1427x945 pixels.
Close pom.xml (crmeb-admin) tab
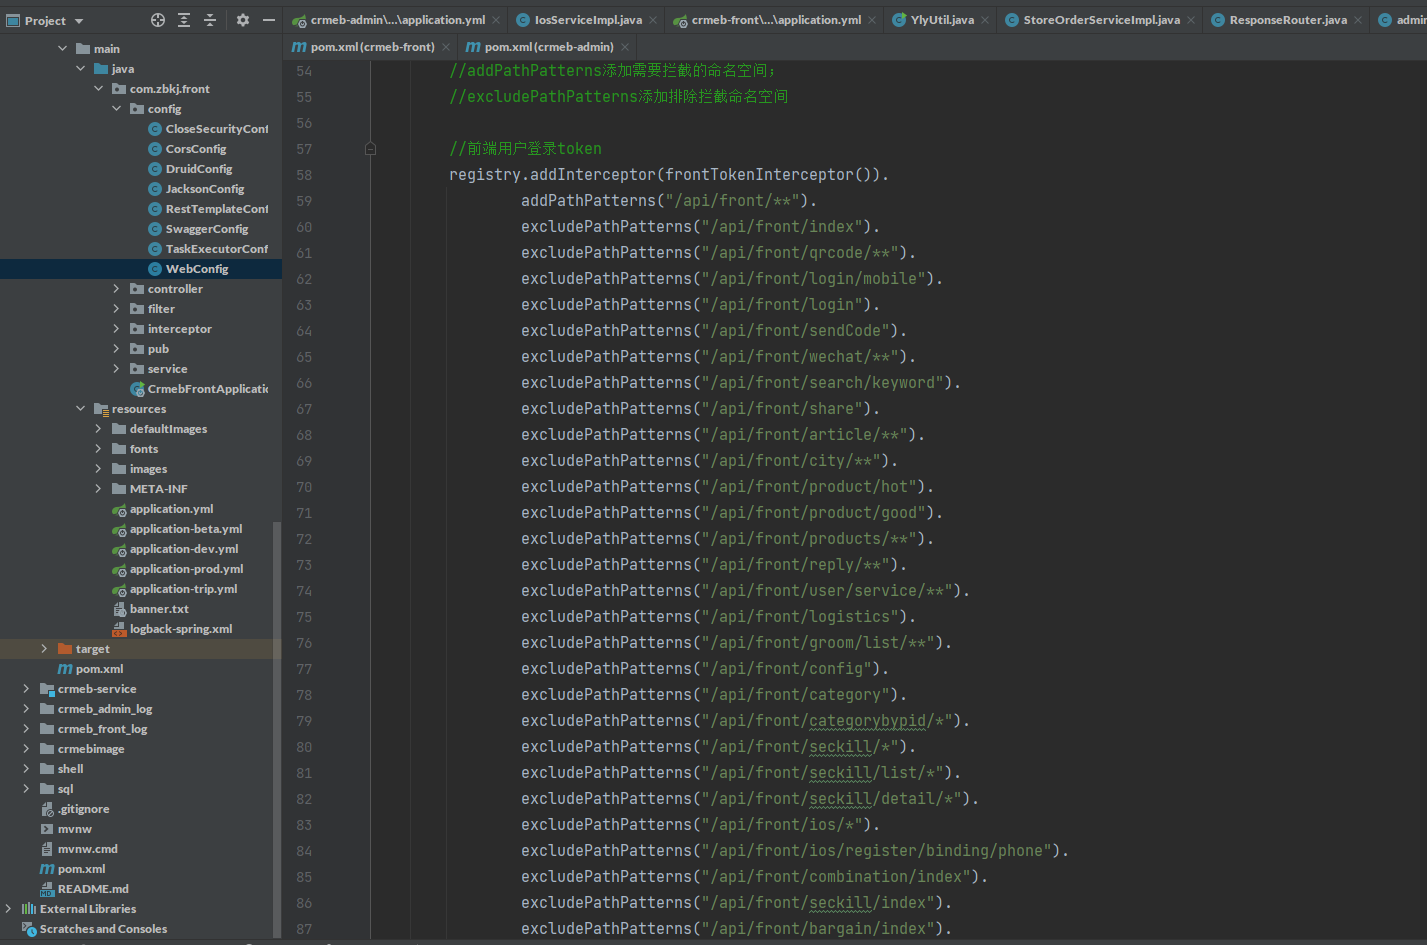click(625, 47)
